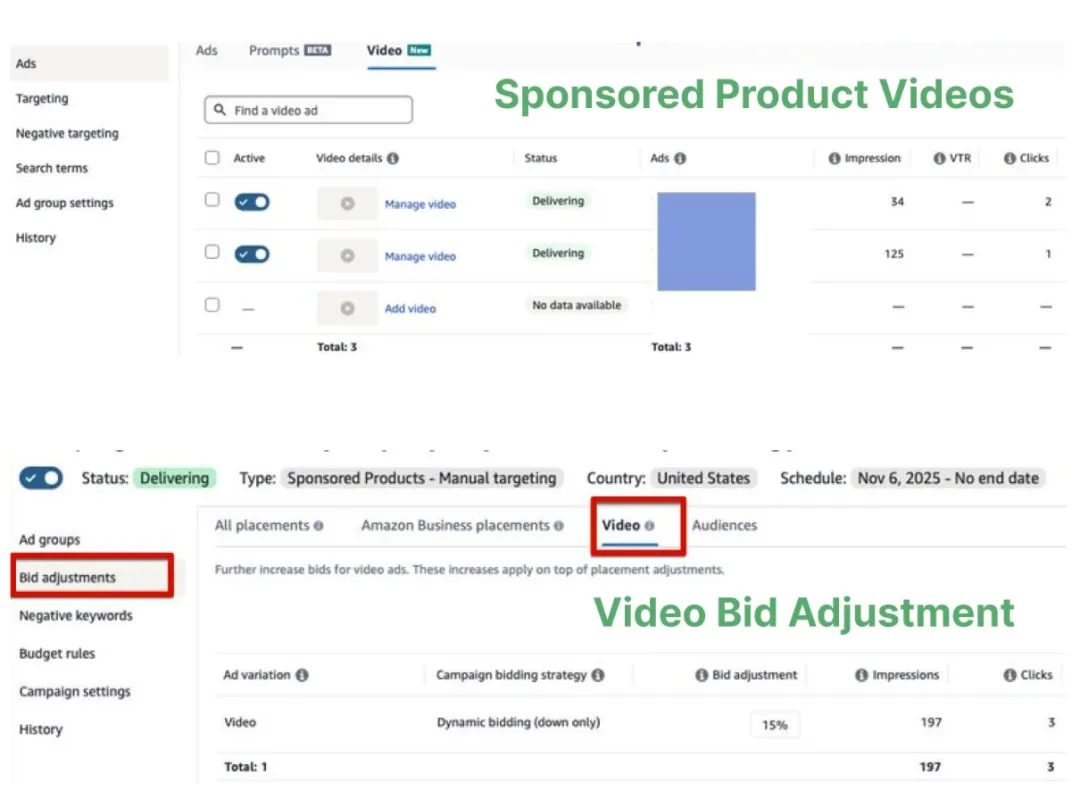This screenshot has height=800, width=1080.
Task: Open info icon beside Campaign bidding strategy header
Action: coord(598,675)
